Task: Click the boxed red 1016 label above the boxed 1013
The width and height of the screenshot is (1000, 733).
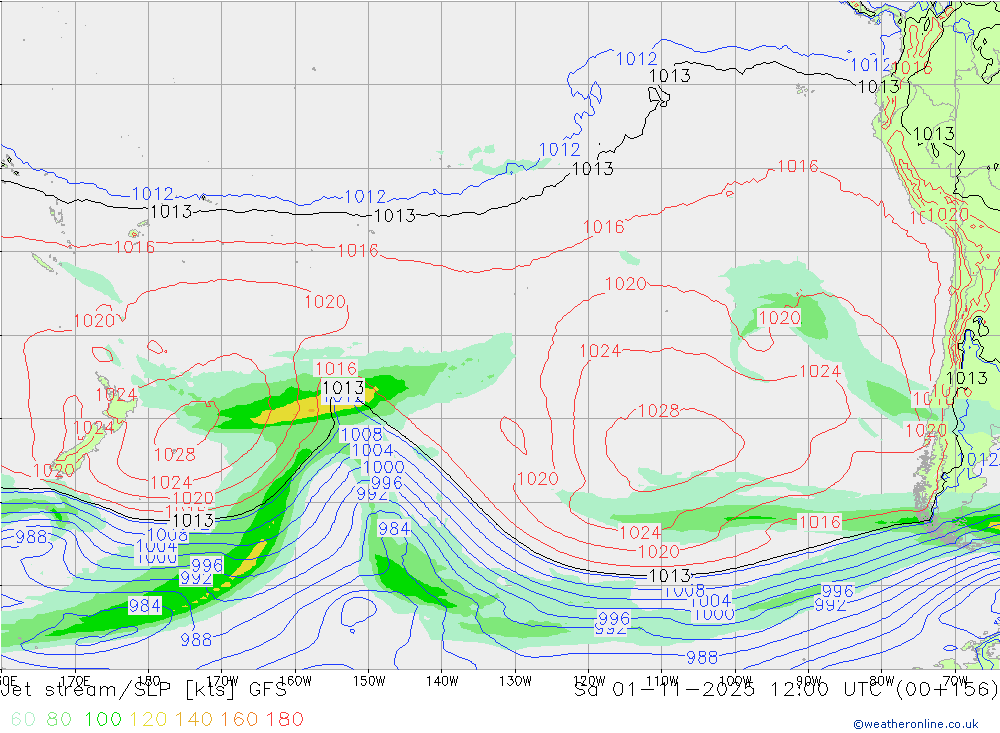Action: (336, 369)
